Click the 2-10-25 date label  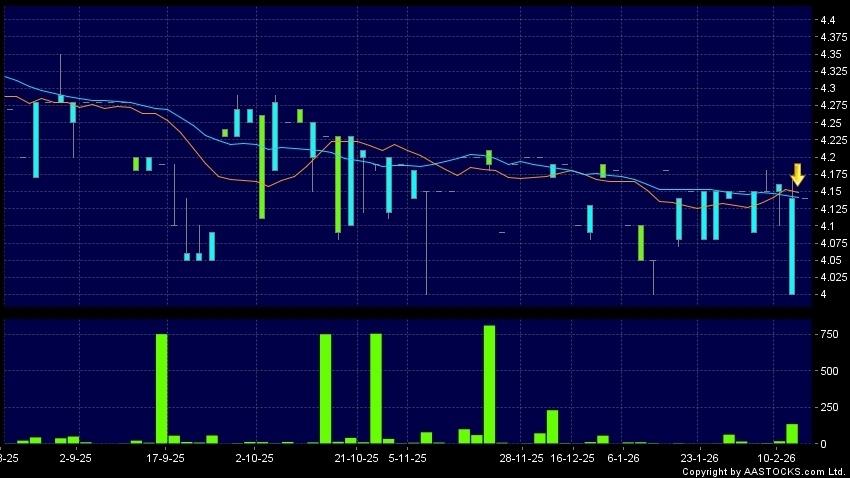click(254, 457)
